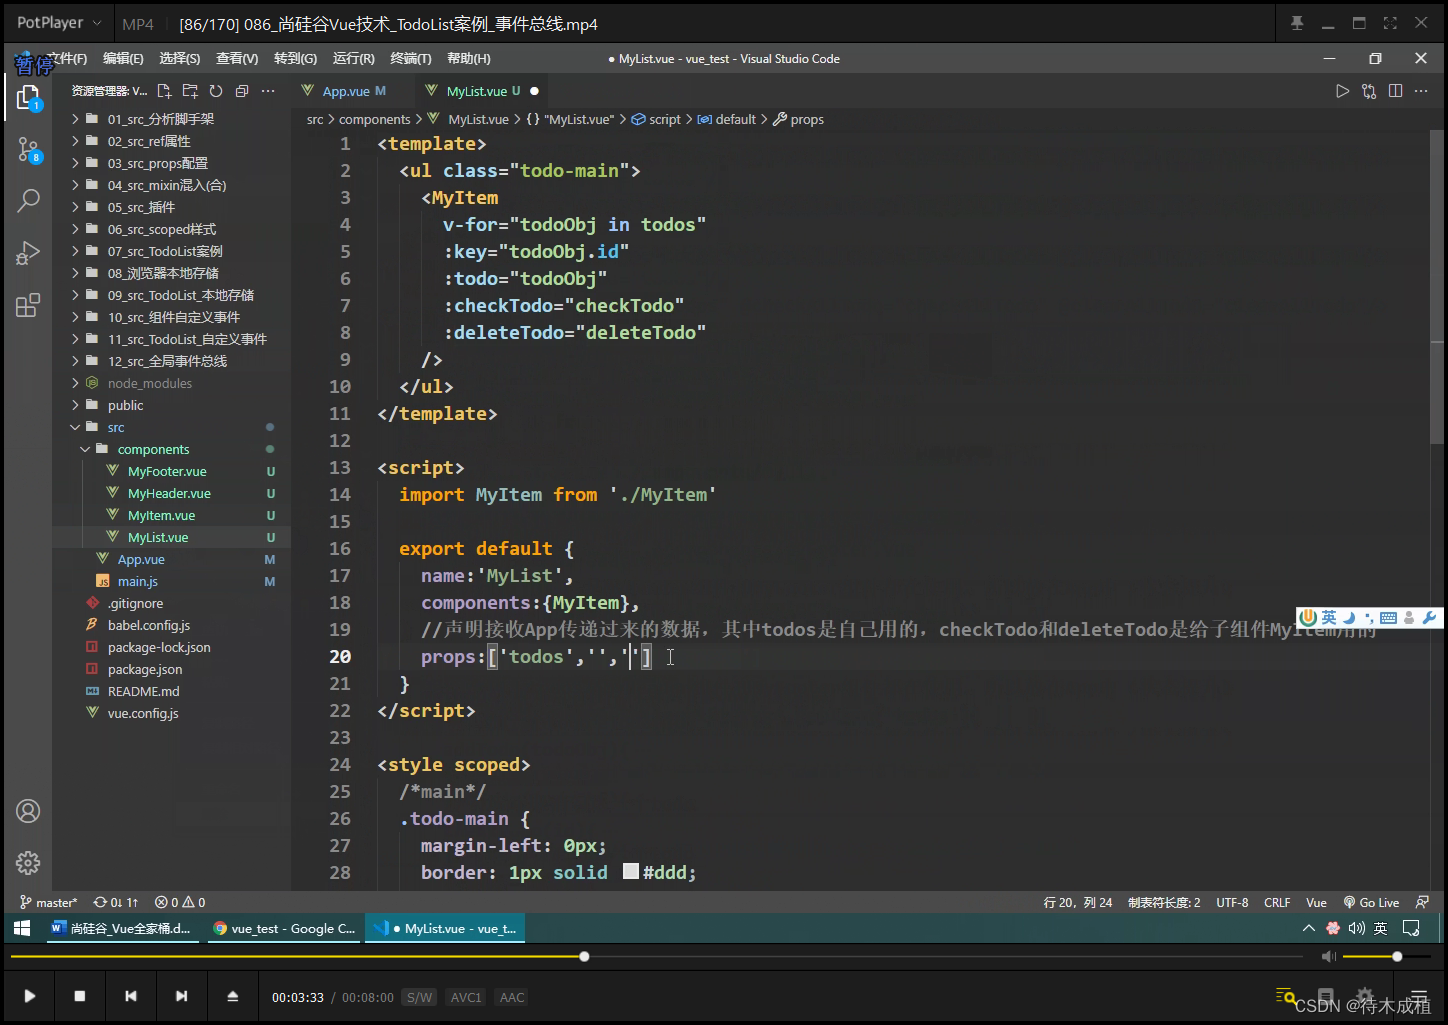Click the PotPlayer seek bar handle
This screenshot has width=1448, height=1025.
pyautogui.click(x=584, y=957)
